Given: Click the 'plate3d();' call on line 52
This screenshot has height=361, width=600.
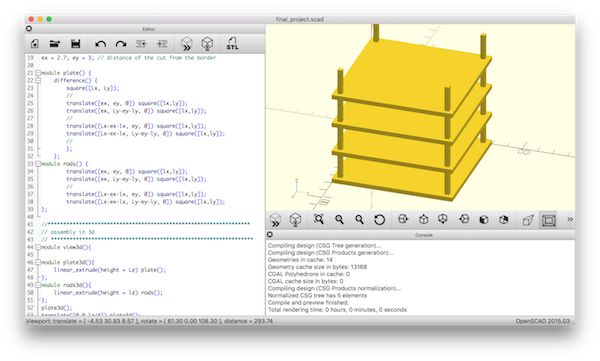Looking at the screenshot, I should pyautogui.click(x=57, y=308).
